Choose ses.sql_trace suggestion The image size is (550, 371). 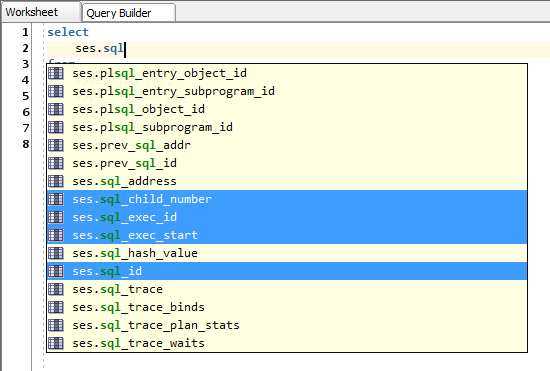point(287,289)
